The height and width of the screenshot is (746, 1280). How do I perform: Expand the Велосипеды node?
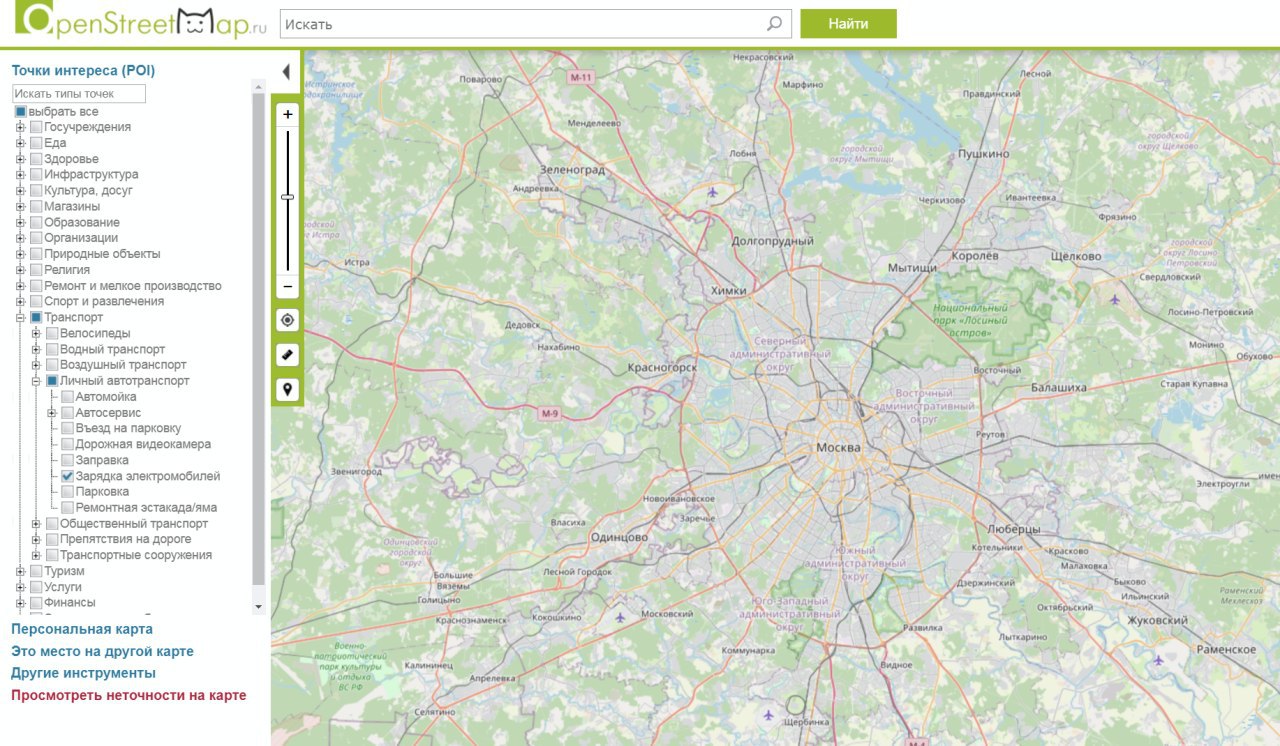click(x=36, y=333)
